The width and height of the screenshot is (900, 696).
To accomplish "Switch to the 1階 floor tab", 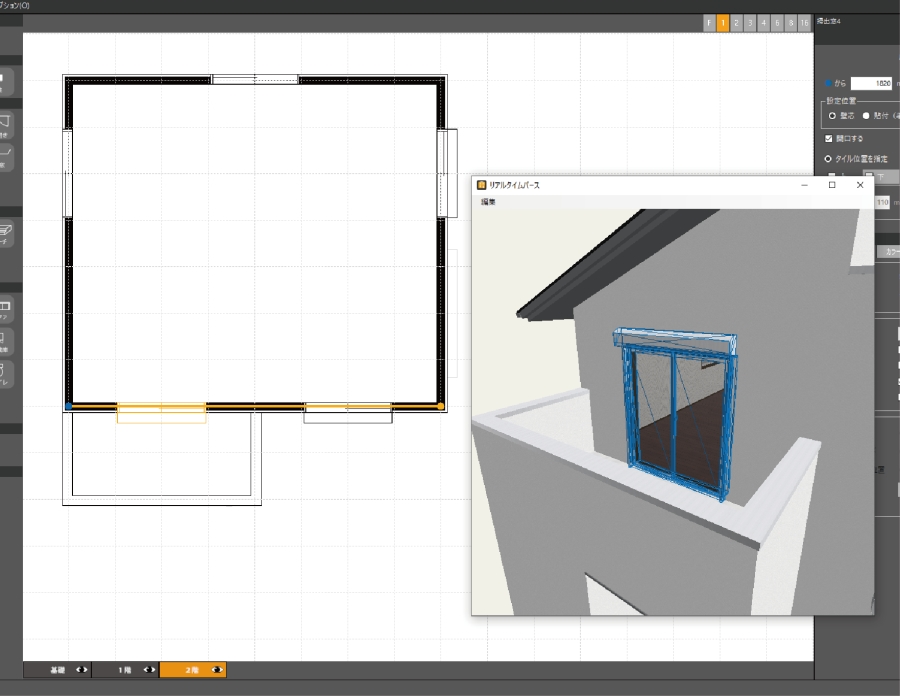I will point(125,670).
